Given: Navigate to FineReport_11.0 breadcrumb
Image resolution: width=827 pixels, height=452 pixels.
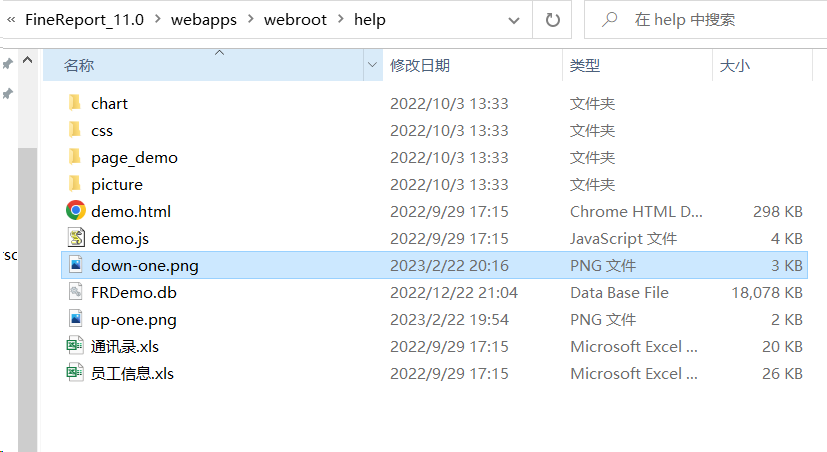Looking at the screenshot, I should pyautogui.click(x=84, y=20).
